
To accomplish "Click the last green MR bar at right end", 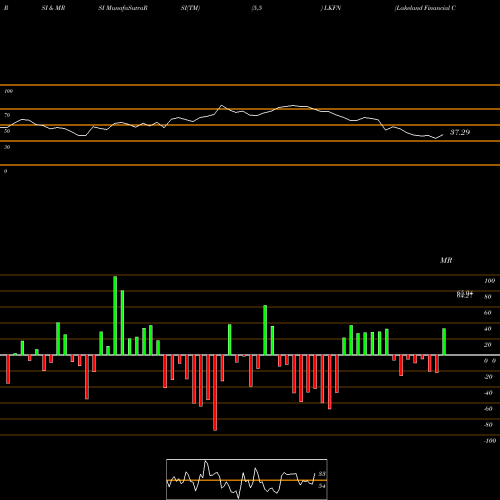I will (444, 342).
